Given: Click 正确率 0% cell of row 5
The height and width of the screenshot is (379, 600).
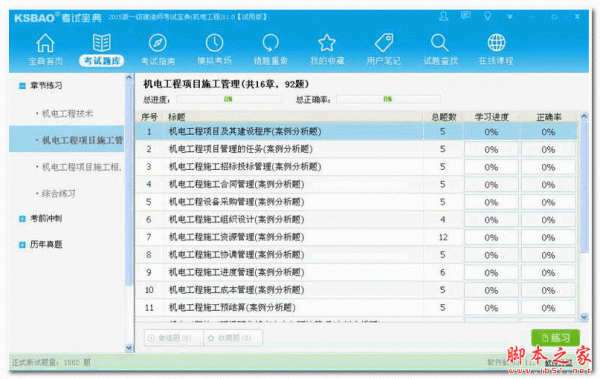Looking at the screenshot, I should coord(548,203).
